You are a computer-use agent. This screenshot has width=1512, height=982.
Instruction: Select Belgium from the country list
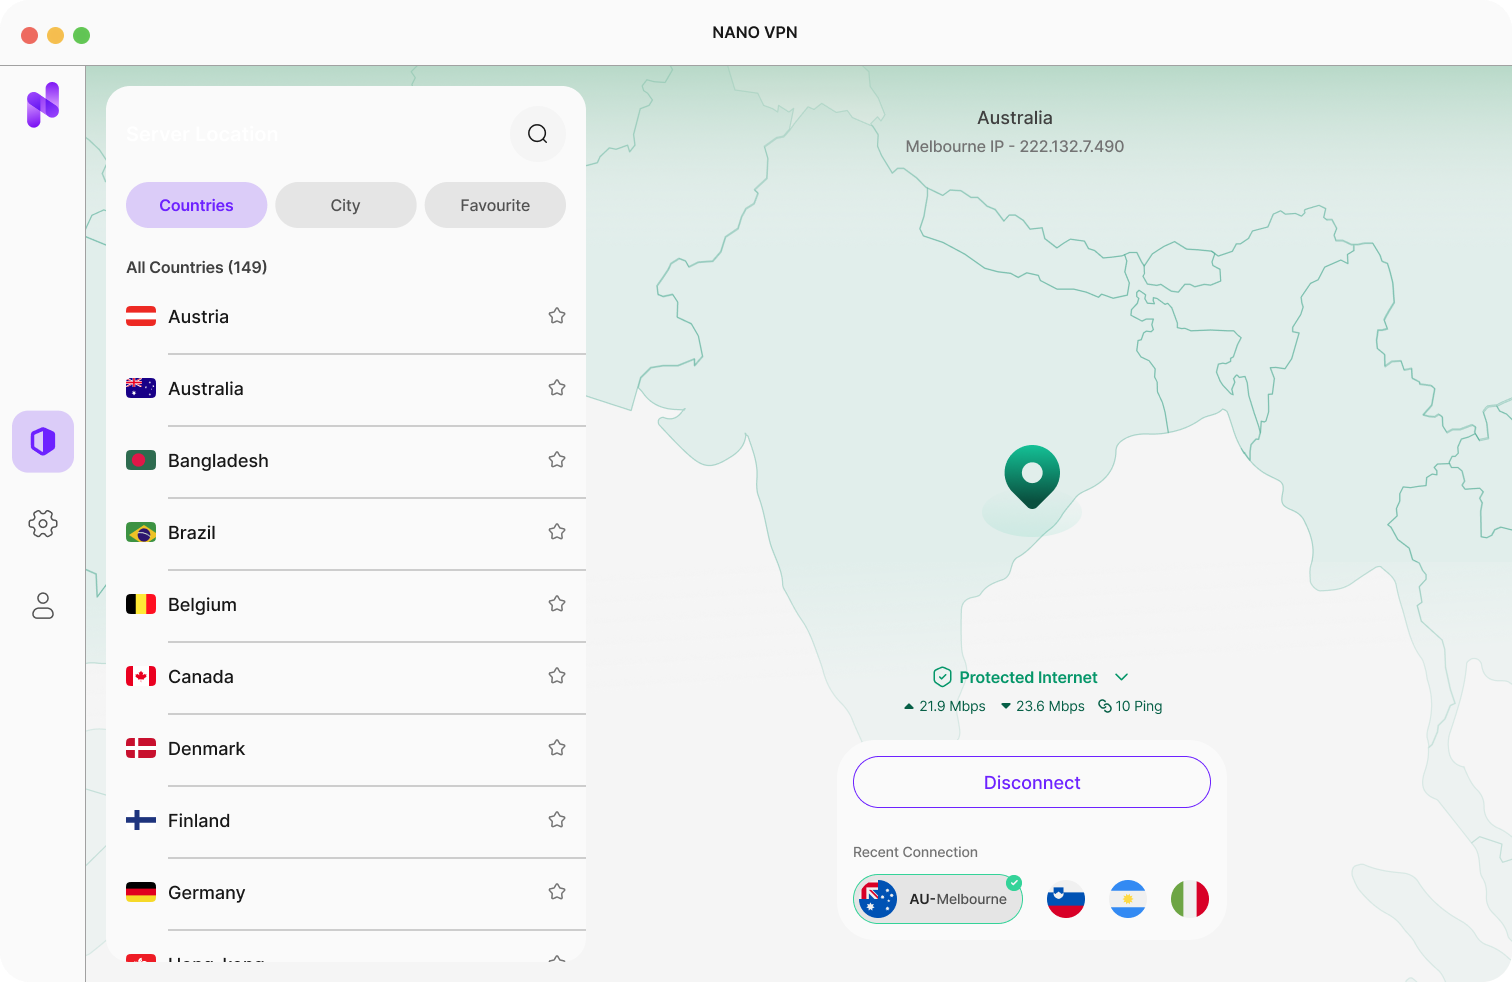point(346,605)
